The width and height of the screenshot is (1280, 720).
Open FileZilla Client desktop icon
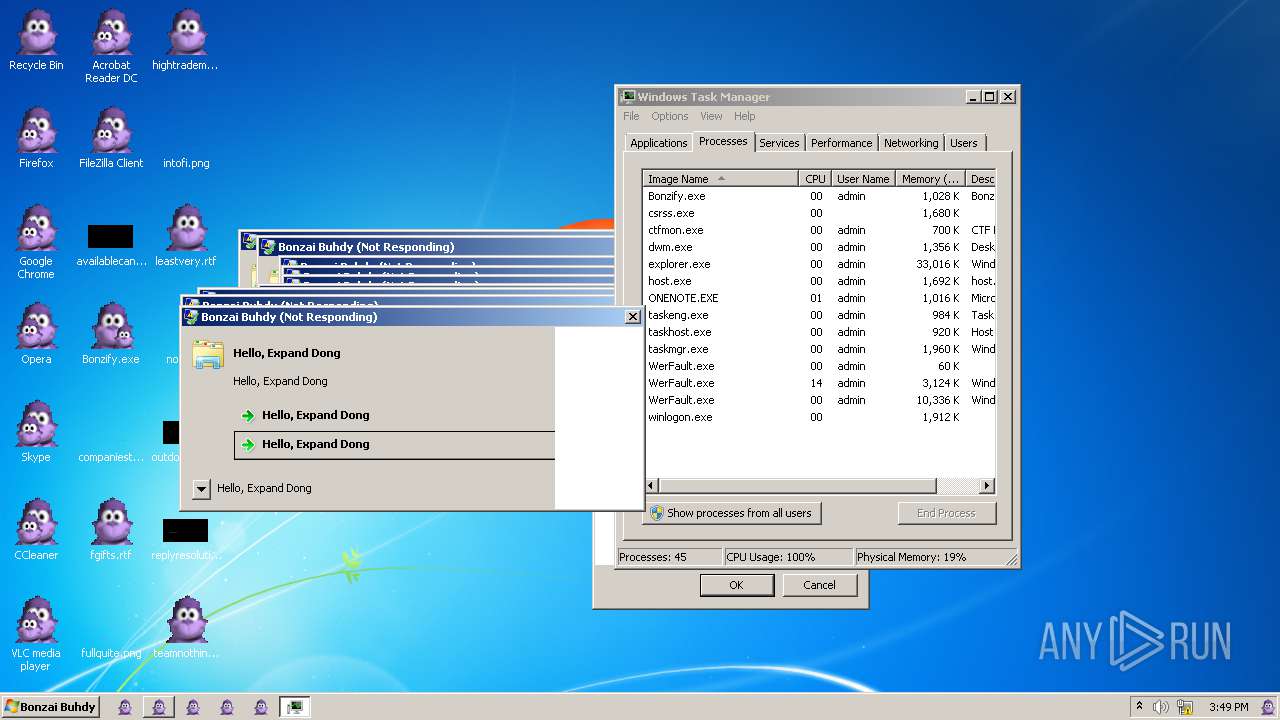(111, 138)
